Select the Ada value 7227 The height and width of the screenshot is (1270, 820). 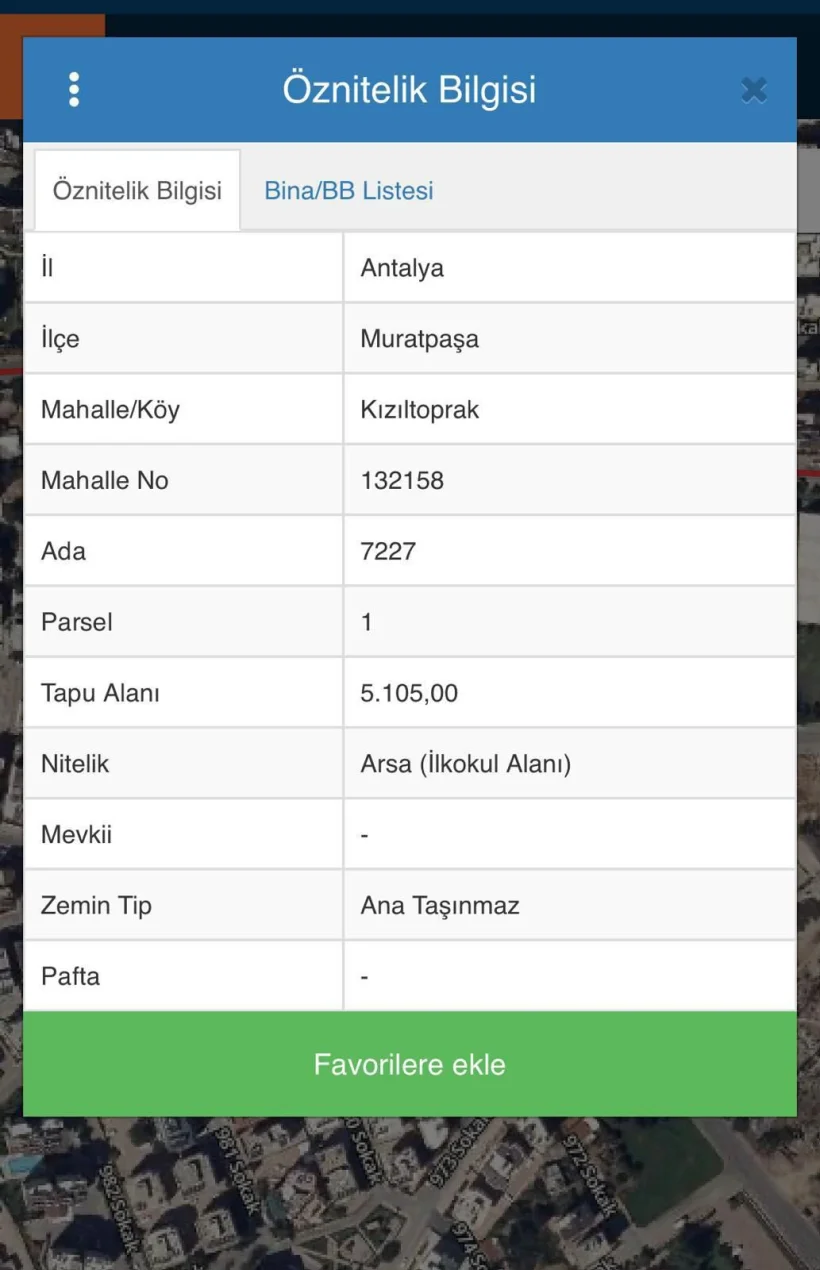(384, 550)
